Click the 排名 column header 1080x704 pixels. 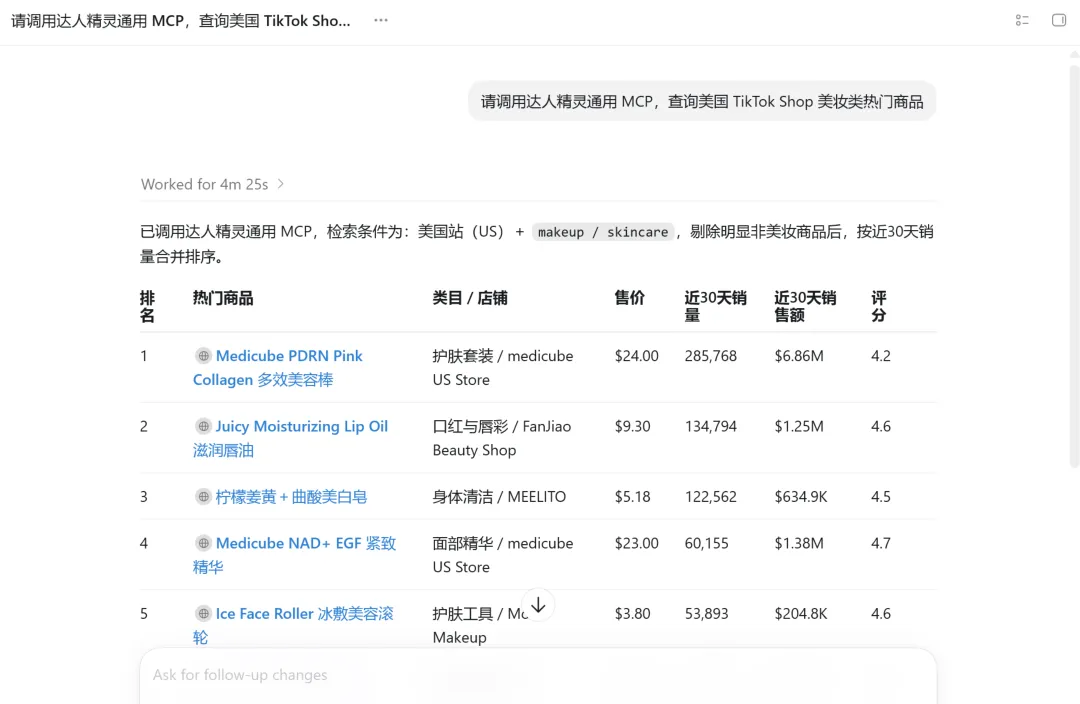click(x=147, y=307)
